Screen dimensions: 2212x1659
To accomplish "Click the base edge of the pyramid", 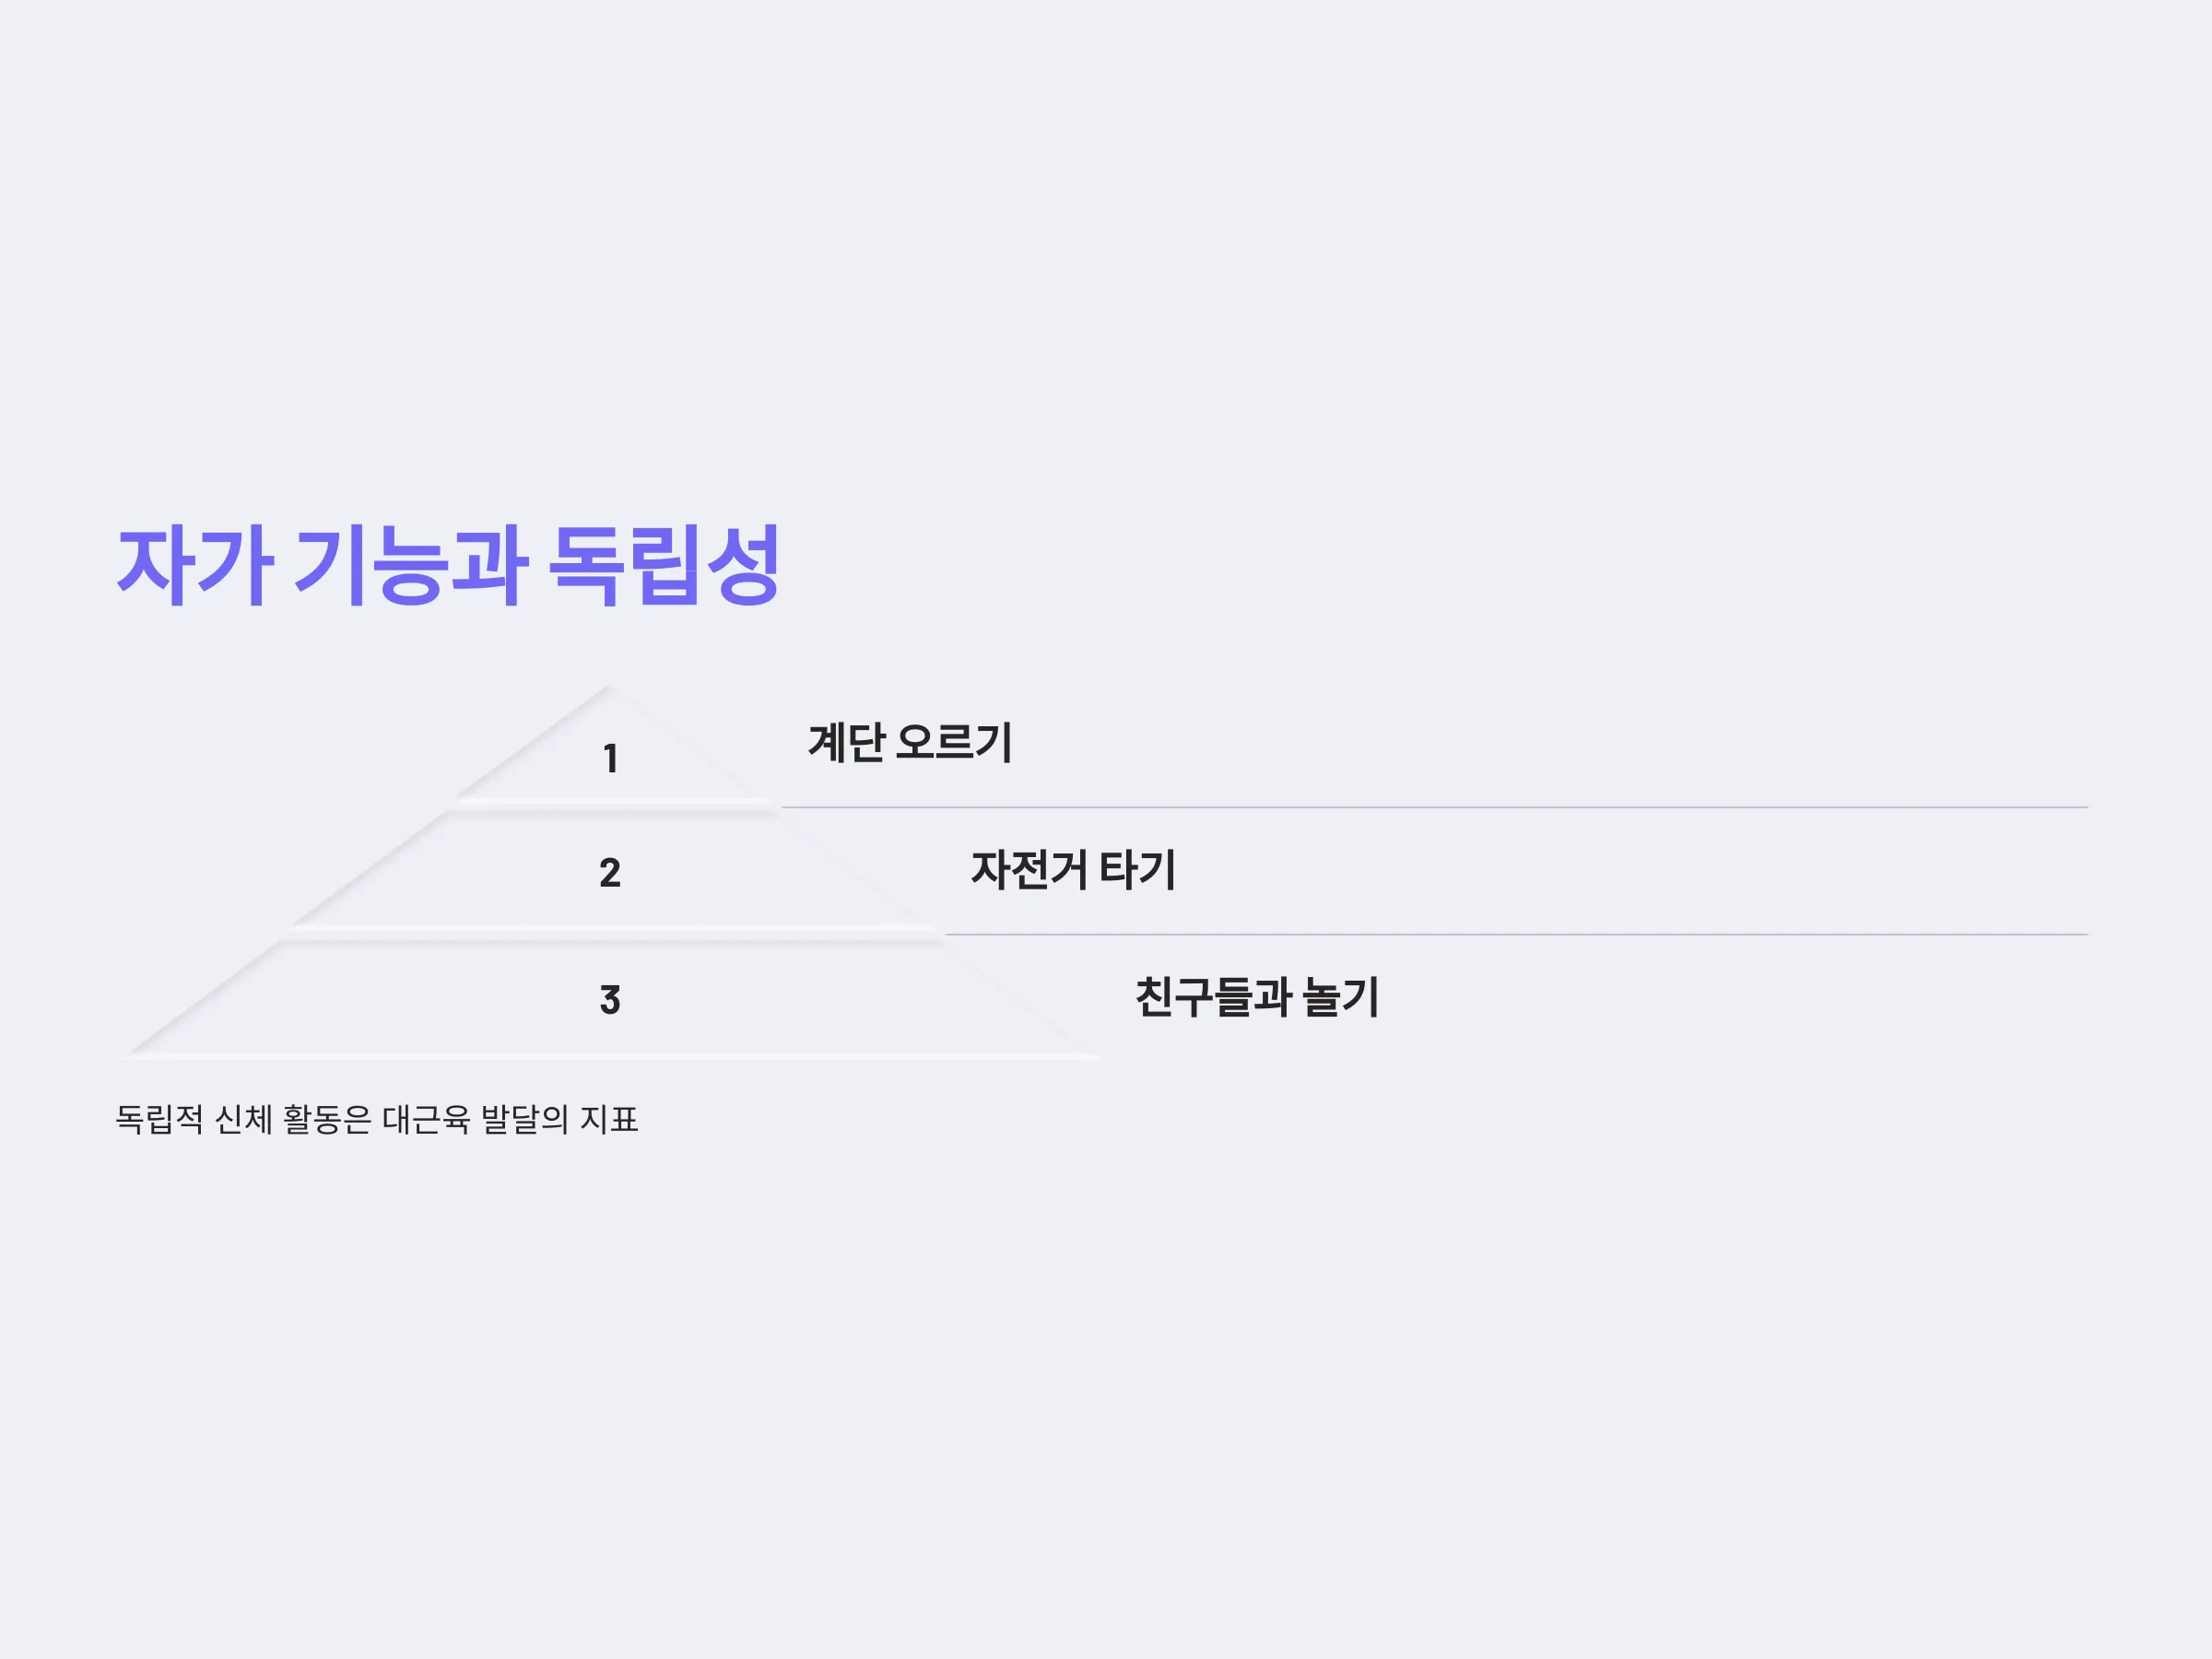I will coord(610,1056).
